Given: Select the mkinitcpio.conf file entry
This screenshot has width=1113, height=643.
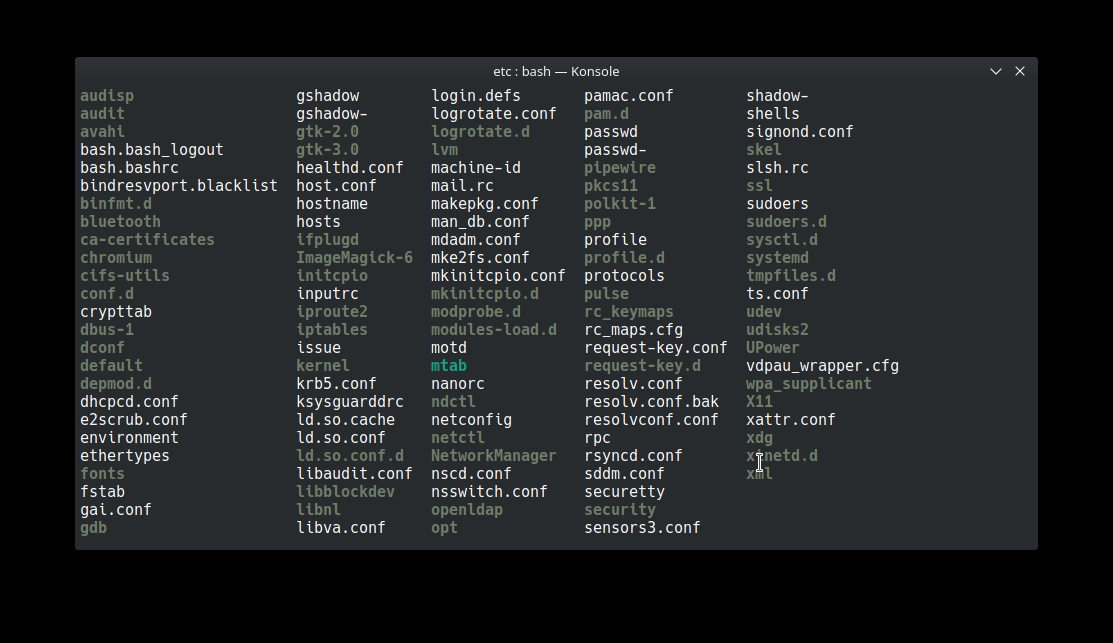Looking at the screenshot, I should (498, 275).
